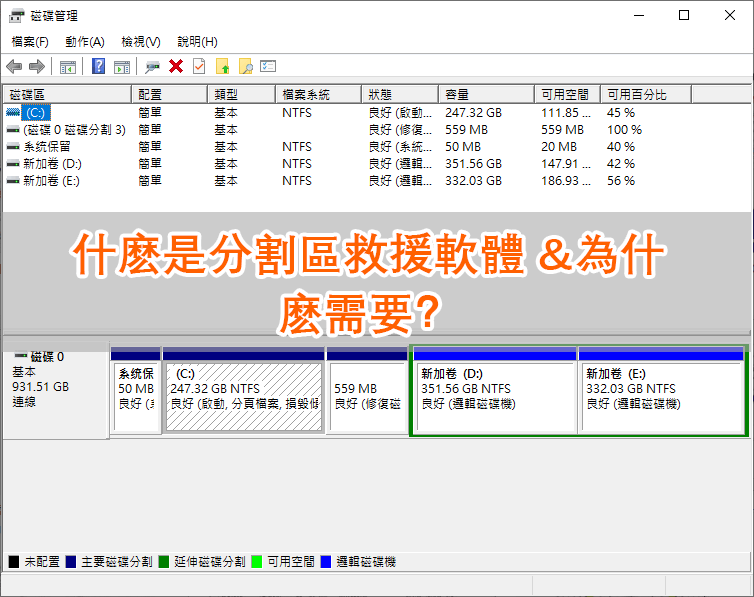
Task: Open the 動作(A) menu
Action: point(85,42)
